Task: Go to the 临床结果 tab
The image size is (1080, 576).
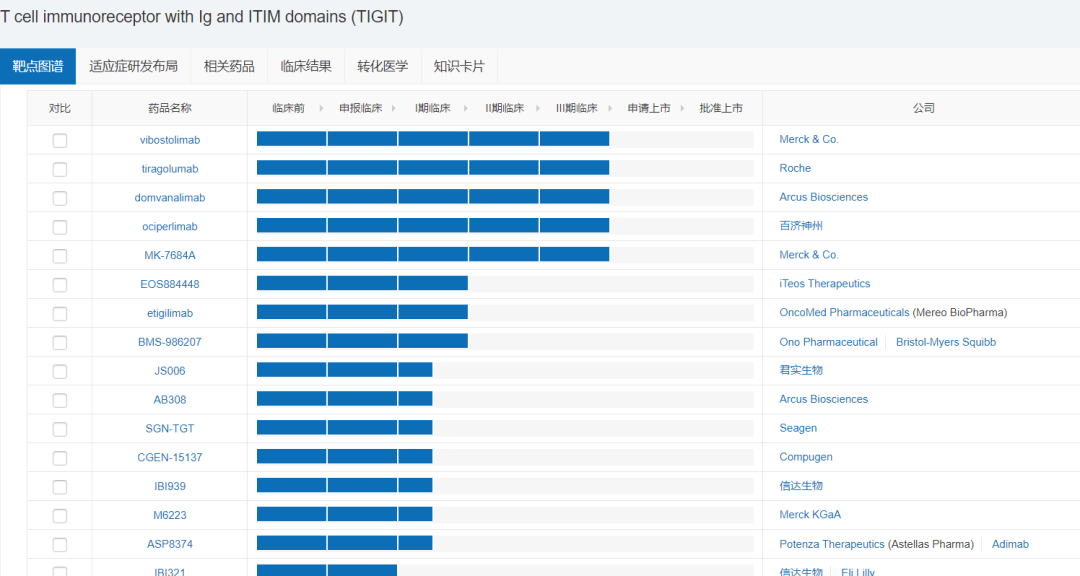Action: [306, 67]
